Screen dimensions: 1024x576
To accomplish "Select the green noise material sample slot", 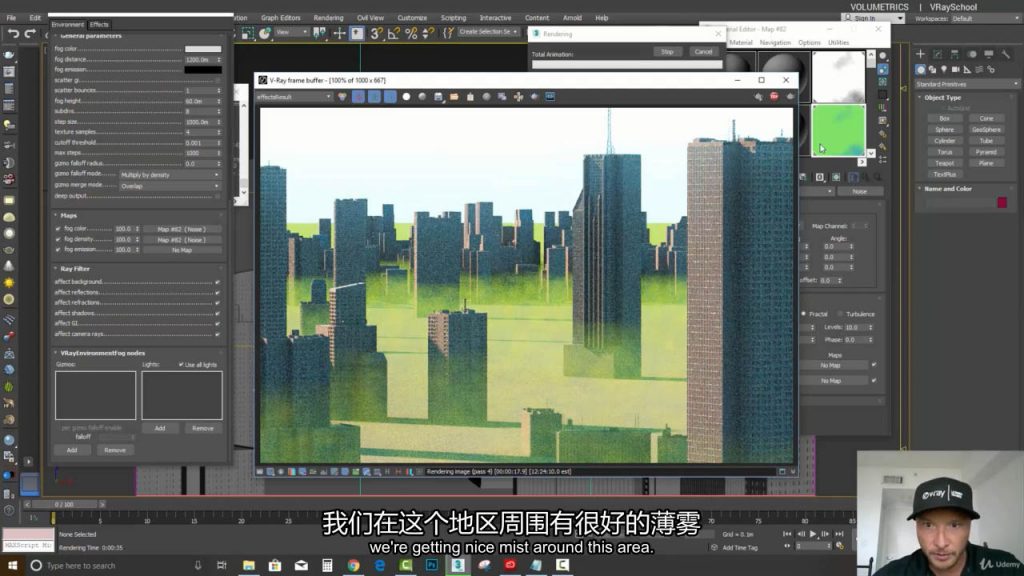I will point(838,131).
